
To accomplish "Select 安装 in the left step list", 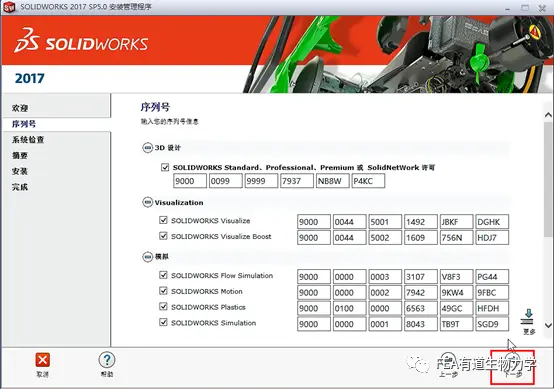I will [x=20, y=171].
